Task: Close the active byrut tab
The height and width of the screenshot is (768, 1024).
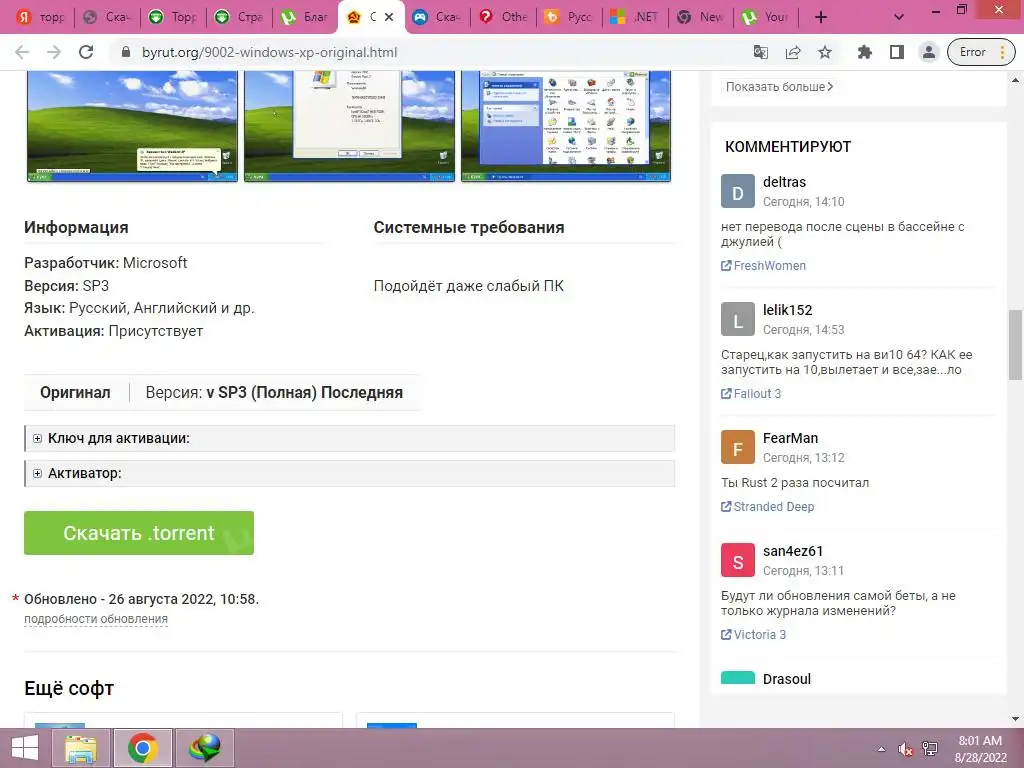Action: click(x=389, y=17)
